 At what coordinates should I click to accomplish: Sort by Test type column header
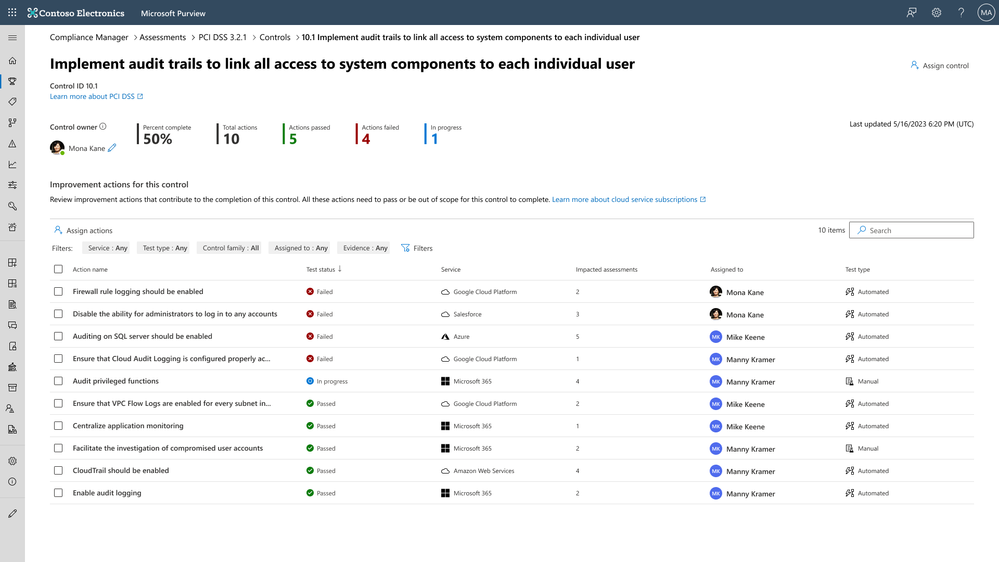tap(857, 270)
